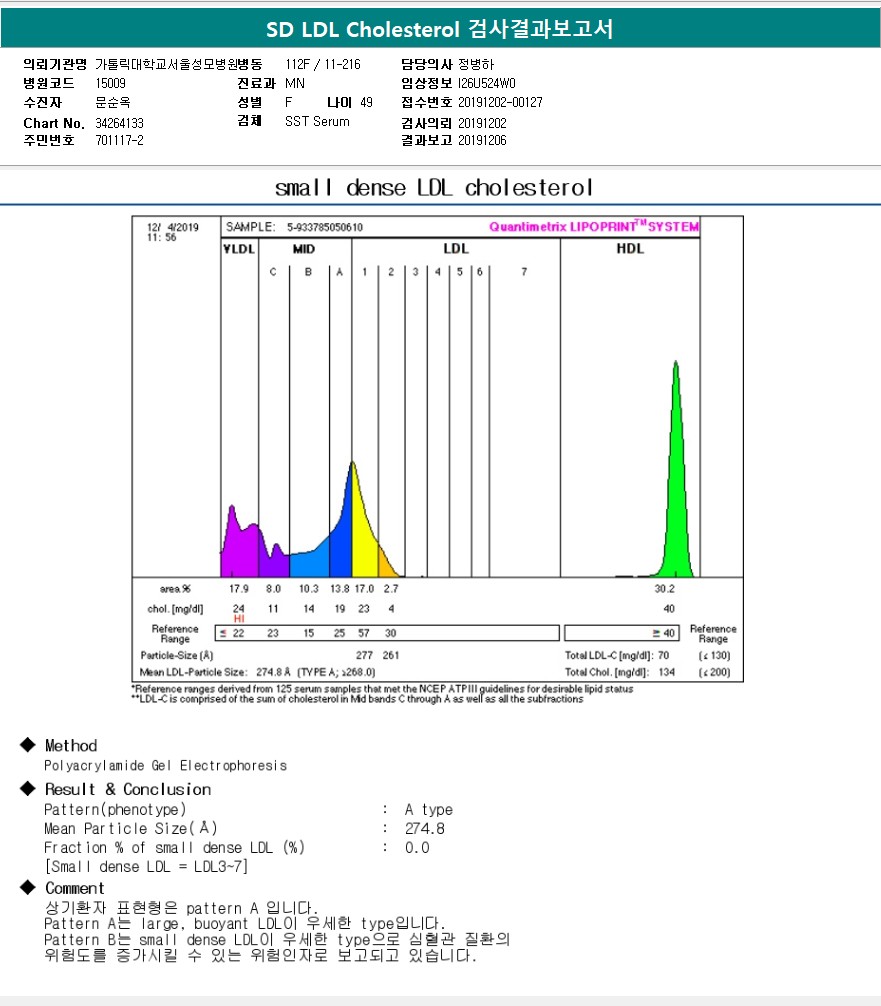Click 'Polyacrylamide Gel Electrophoresis' text
881x1006 pixels.
pyautogui.click(x=166, y=765)
